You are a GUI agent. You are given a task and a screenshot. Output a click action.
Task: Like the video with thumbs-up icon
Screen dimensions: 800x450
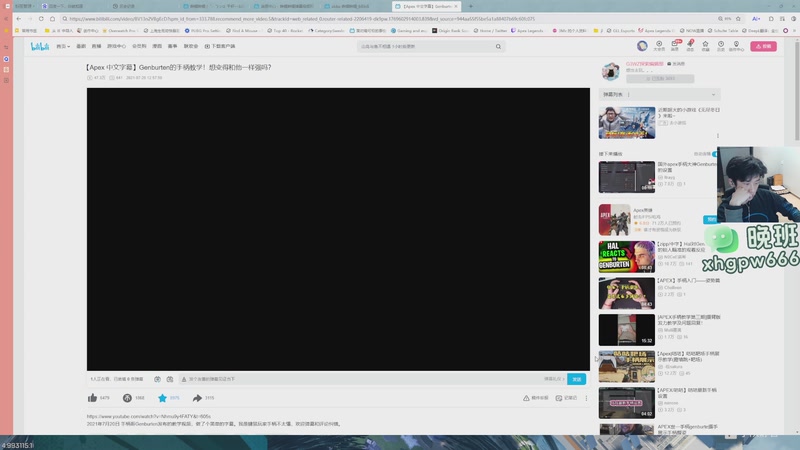click(92, 398)
